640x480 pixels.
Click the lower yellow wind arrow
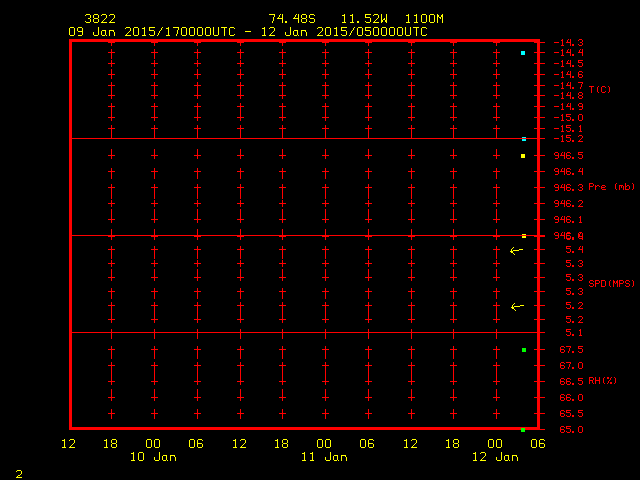point(516,307)
